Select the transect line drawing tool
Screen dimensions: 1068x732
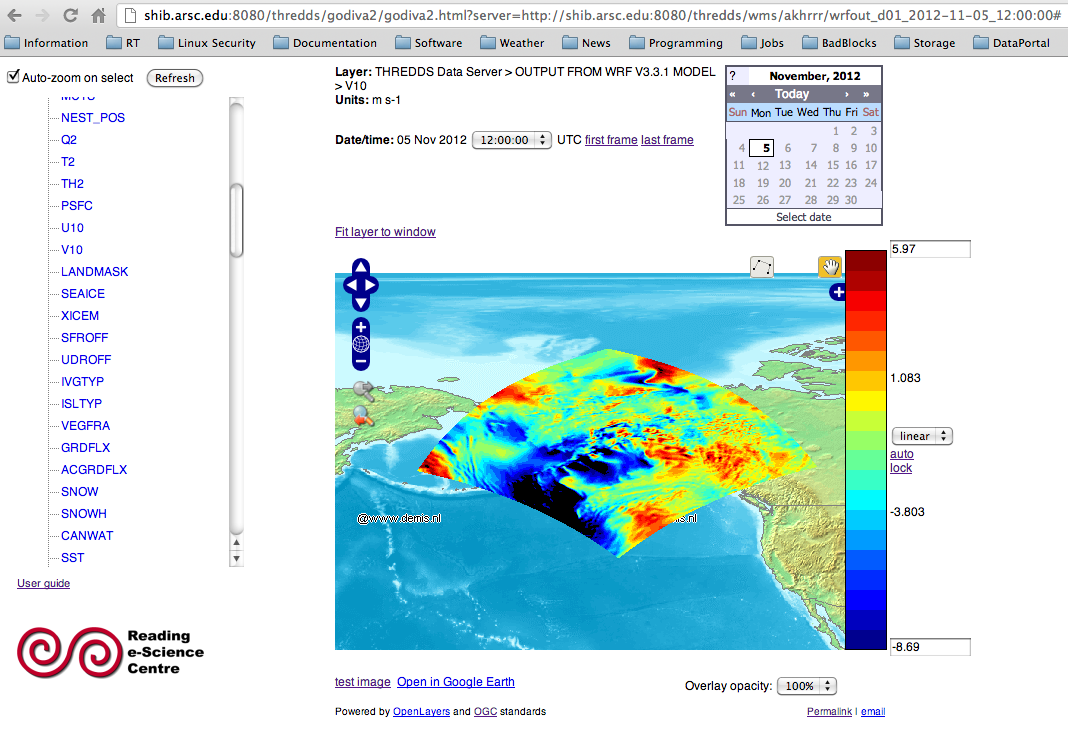tap(762, 267)
